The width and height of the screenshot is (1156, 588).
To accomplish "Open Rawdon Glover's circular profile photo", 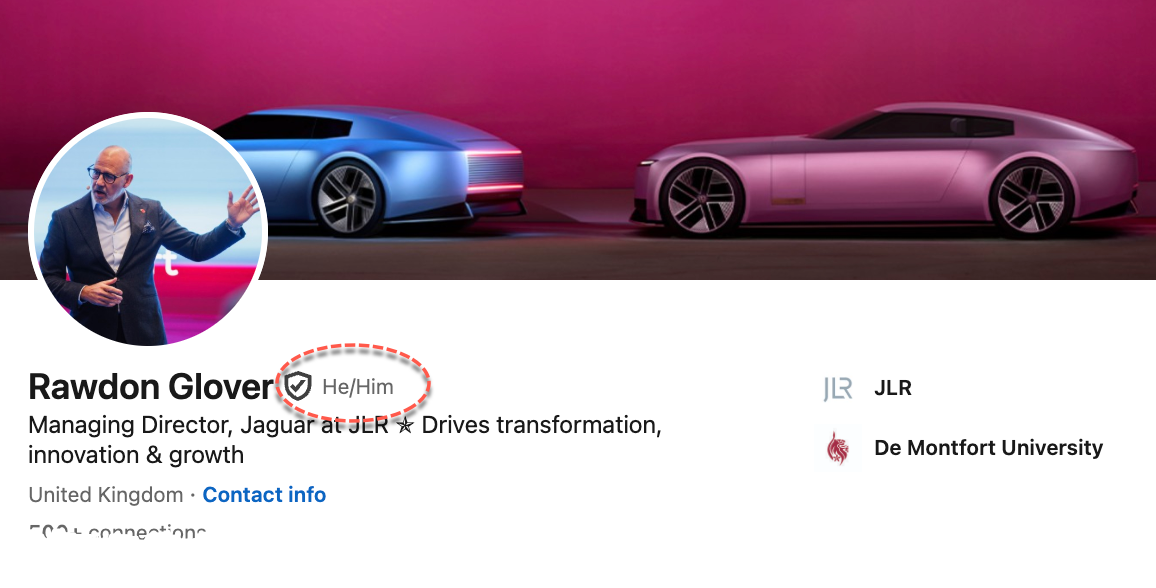I will pyautogui.click(x=147, y=229).
